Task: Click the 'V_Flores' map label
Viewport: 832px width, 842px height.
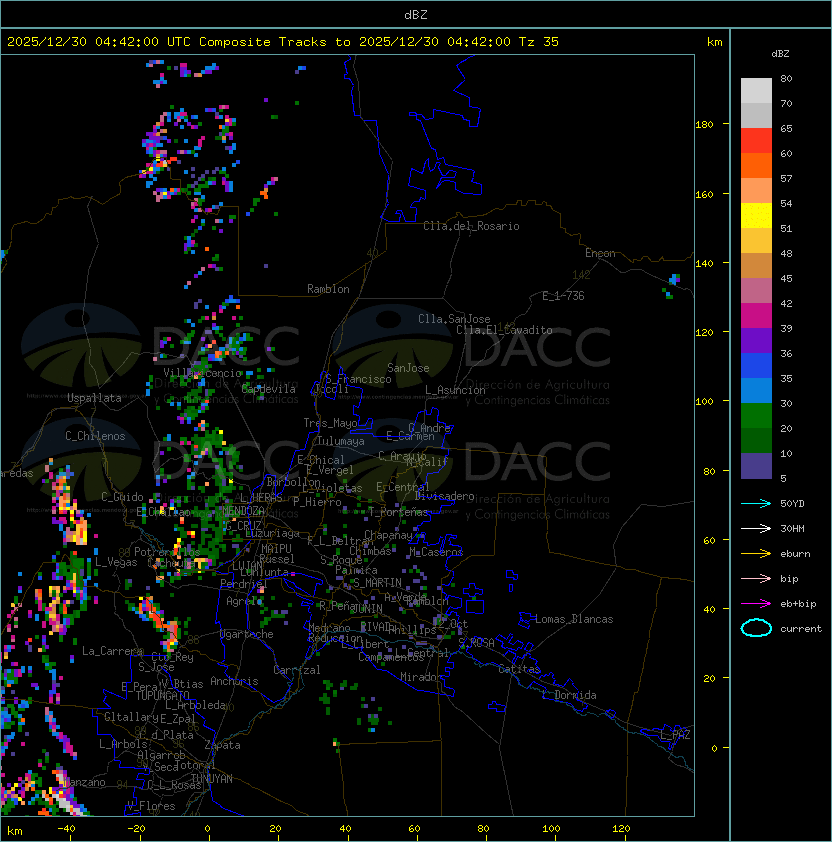Action: click(x=151, y=806)
